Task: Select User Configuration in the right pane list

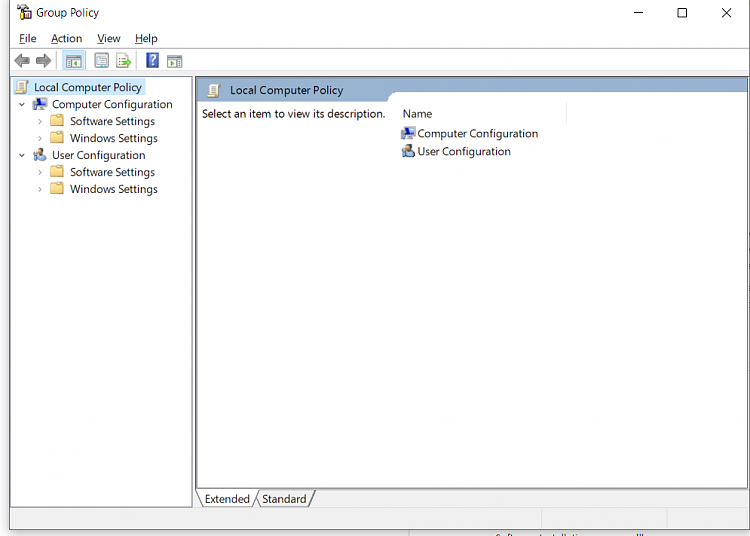Action: (463, 152)
